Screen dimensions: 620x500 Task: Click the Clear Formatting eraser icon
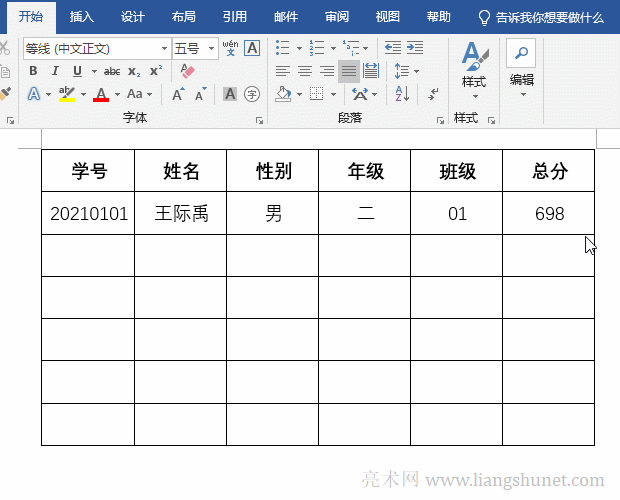pos(187,71)
